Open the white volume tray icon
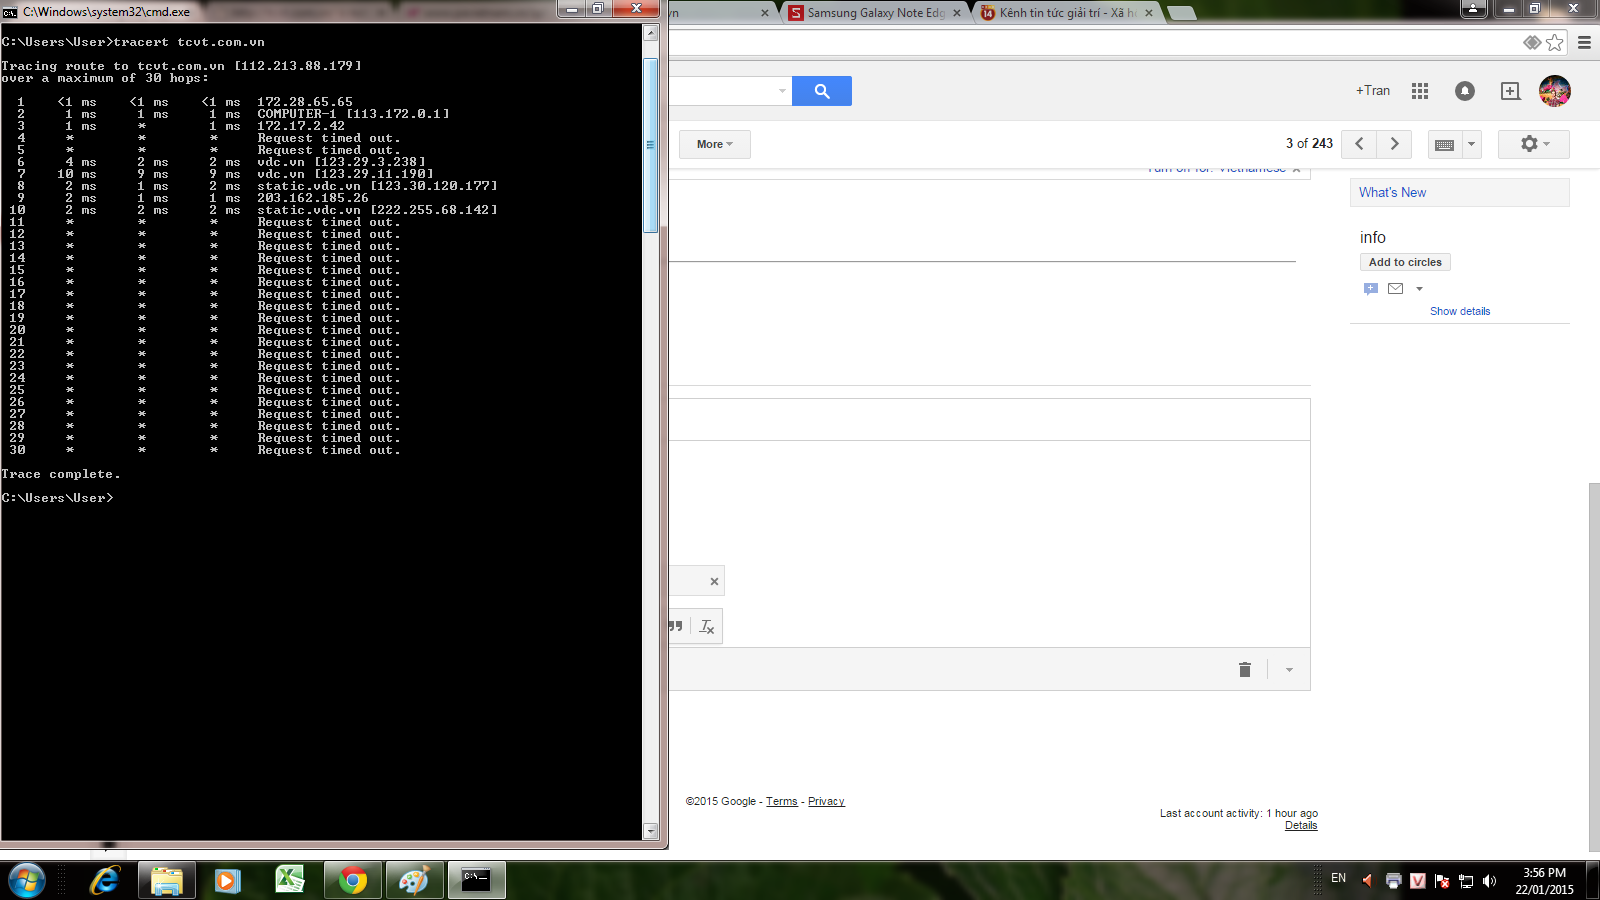Screen dimensions: 1600x900 tap(1490, 880)
